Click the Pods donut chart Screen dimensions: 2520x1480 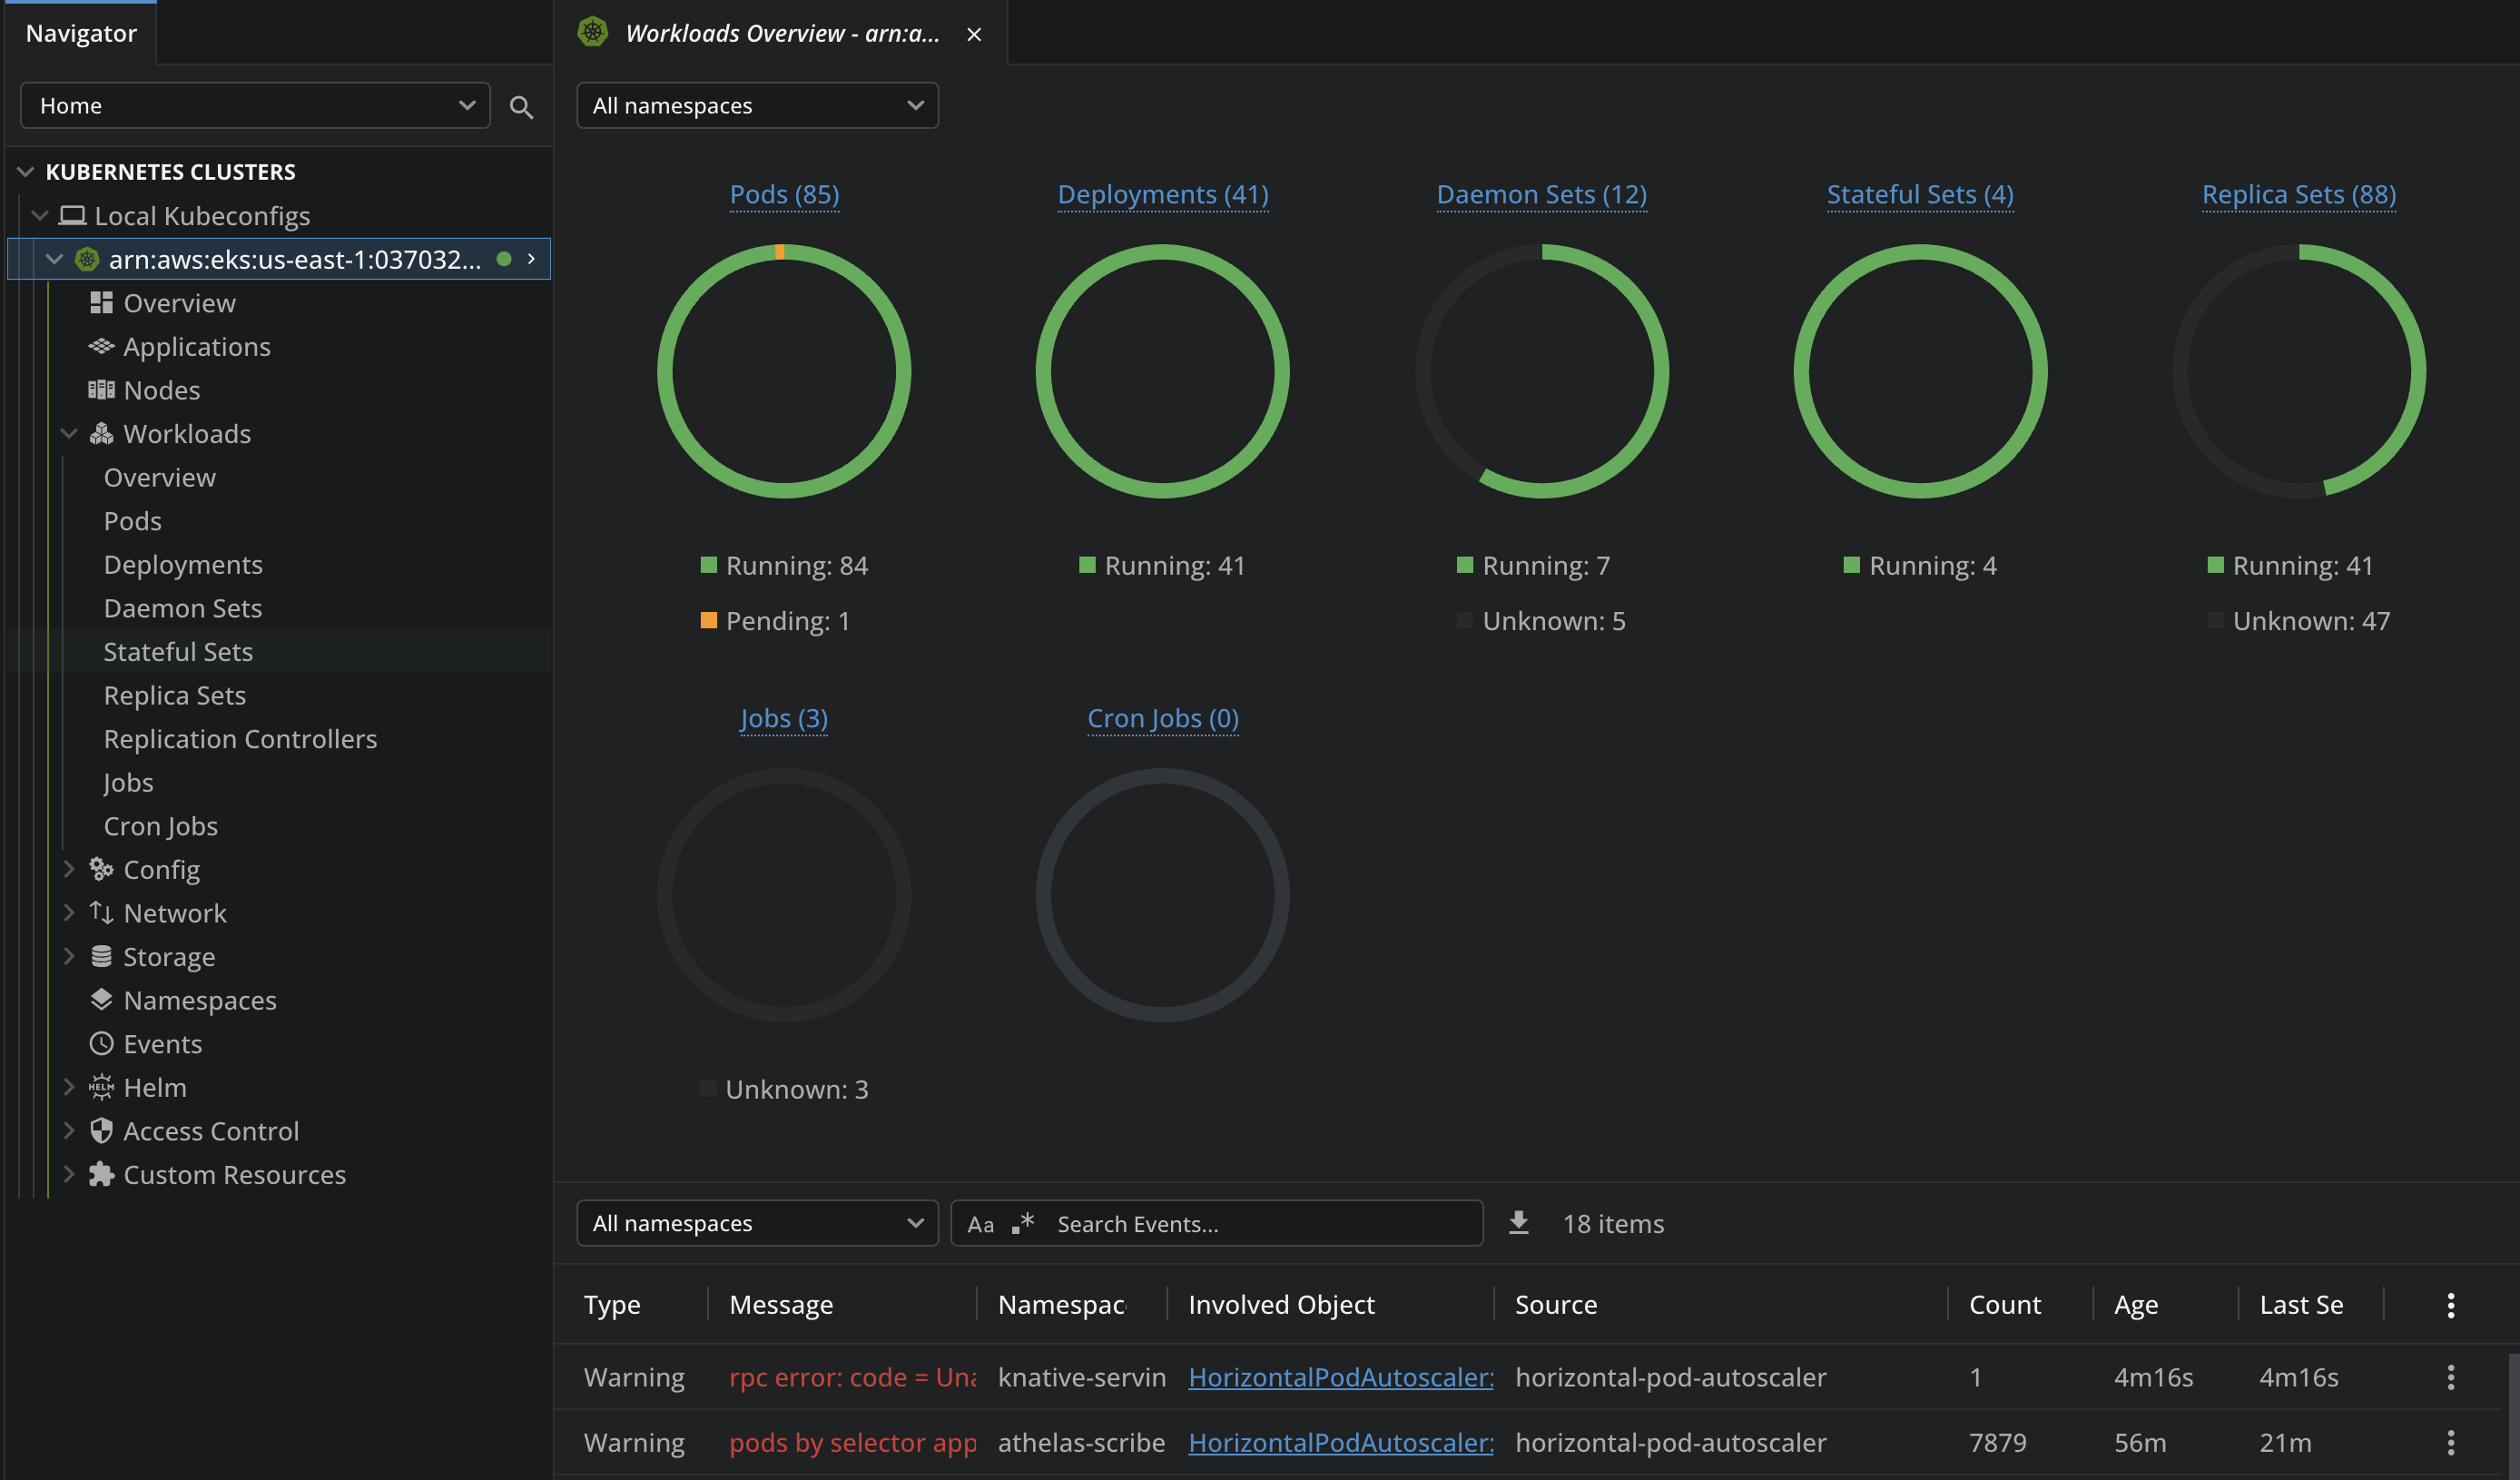(x=784, y=371)
